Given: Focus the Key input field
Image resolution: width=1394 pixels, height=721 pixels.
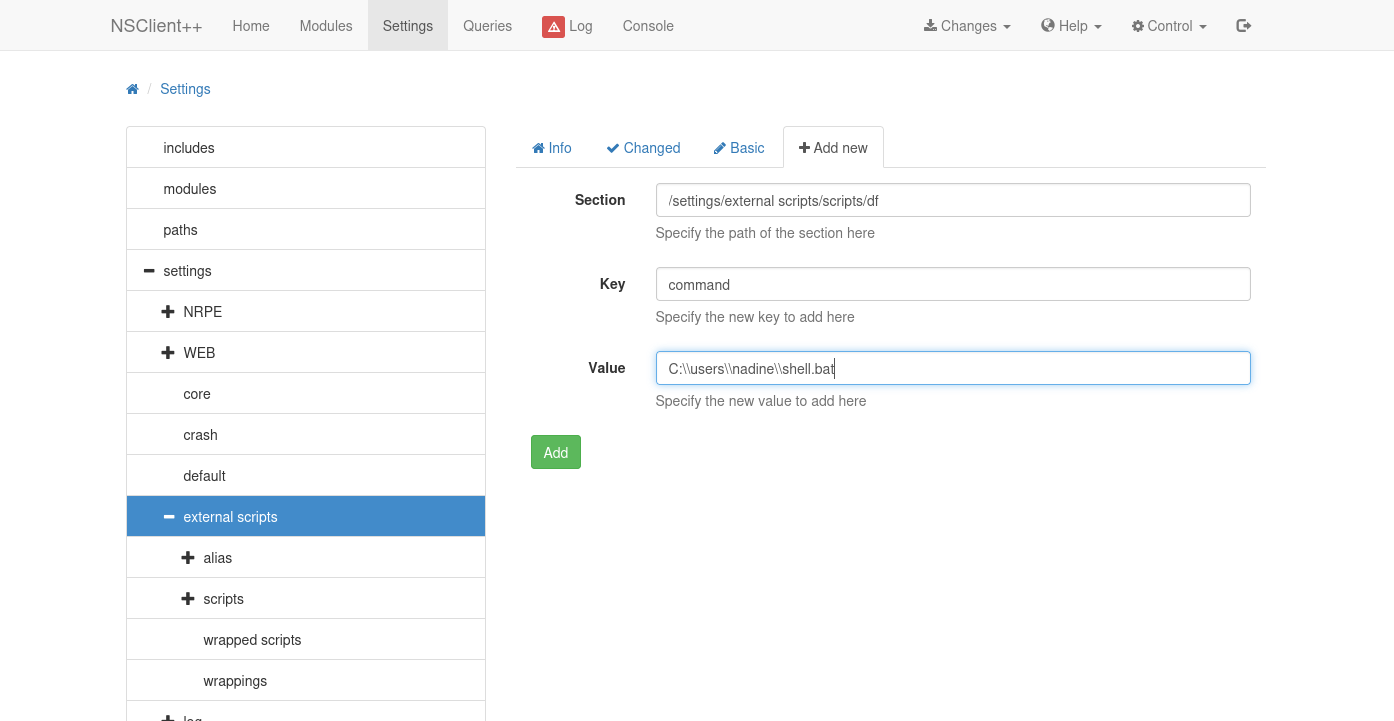Looking at the screenshot, I should (x=953, y=284).
